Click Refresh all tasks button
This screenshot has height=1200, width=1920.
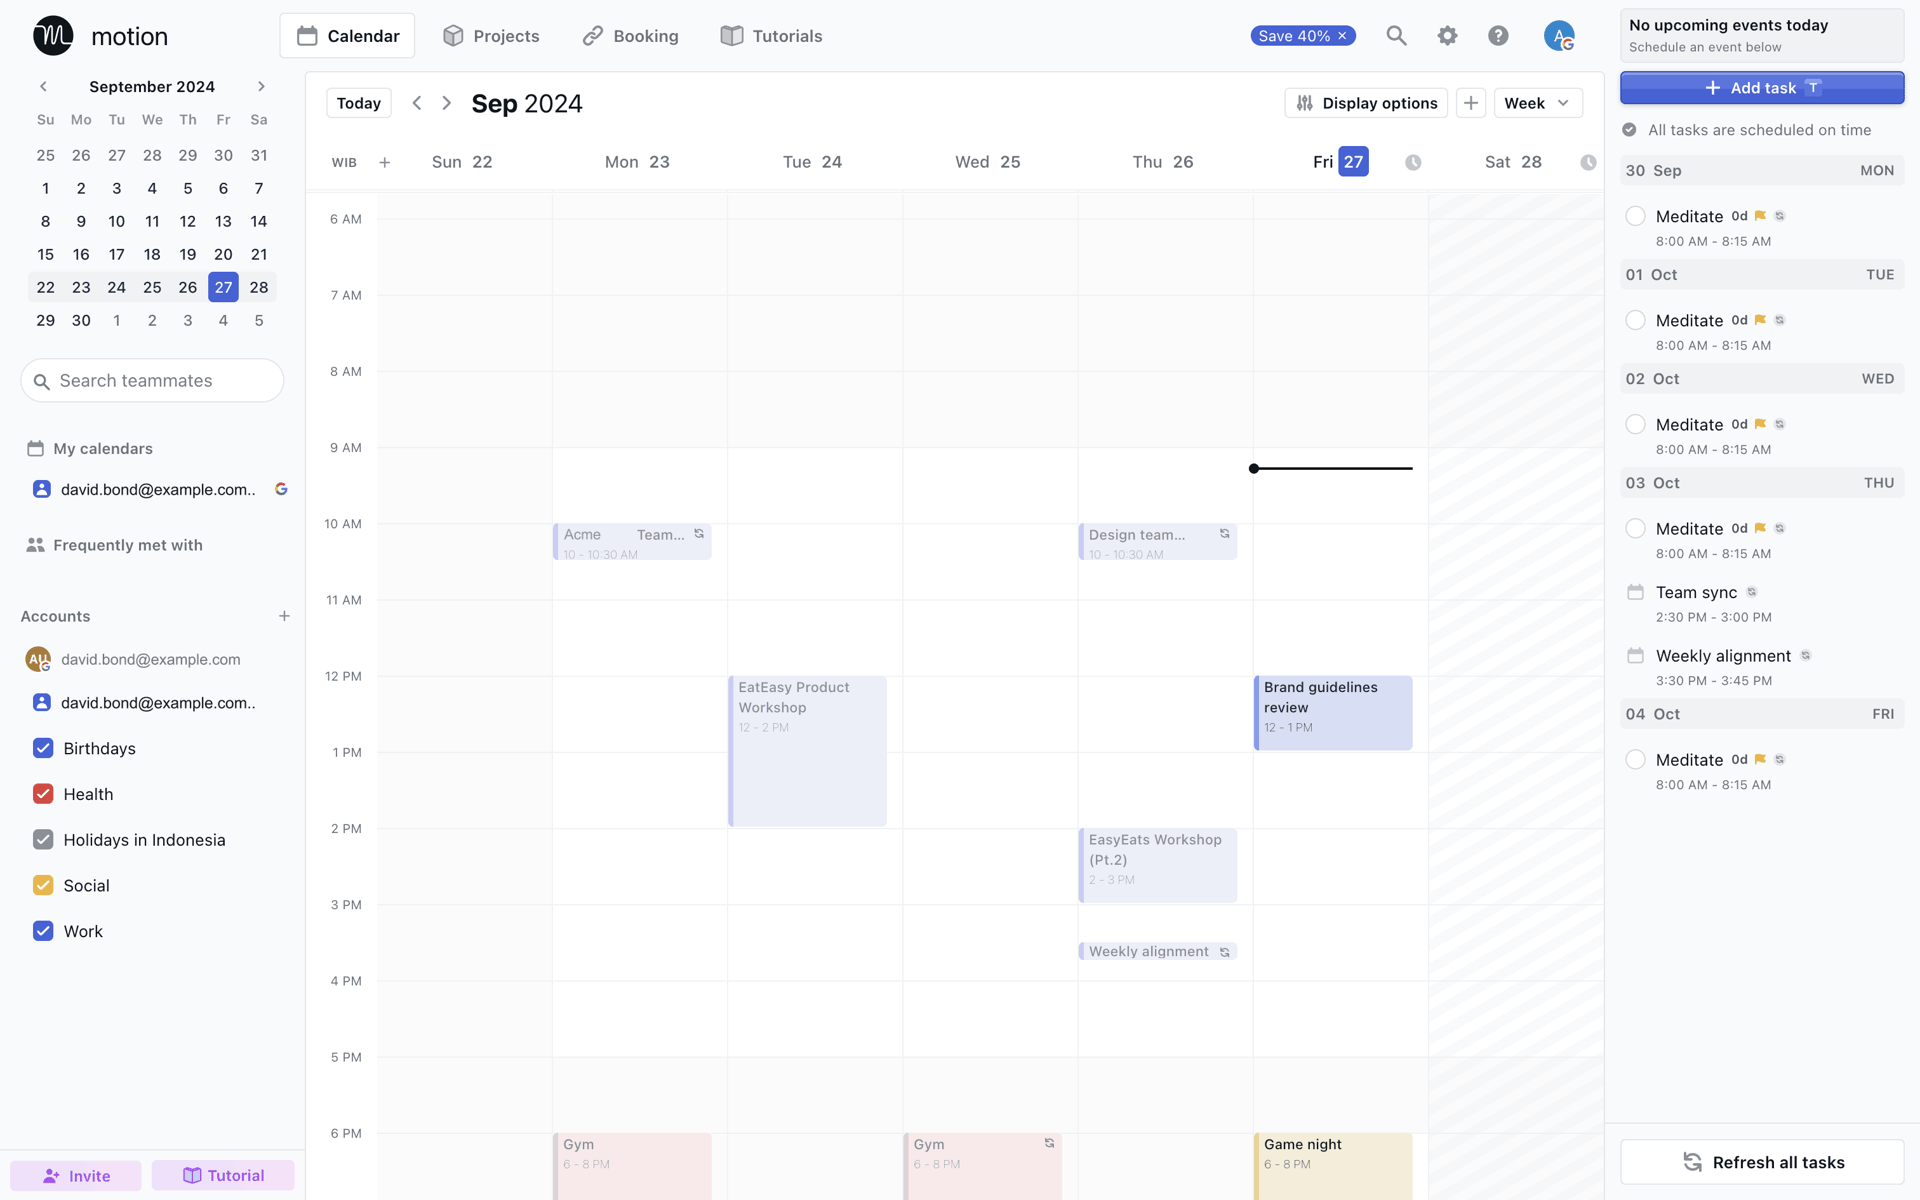[x=1762, y=1162]
